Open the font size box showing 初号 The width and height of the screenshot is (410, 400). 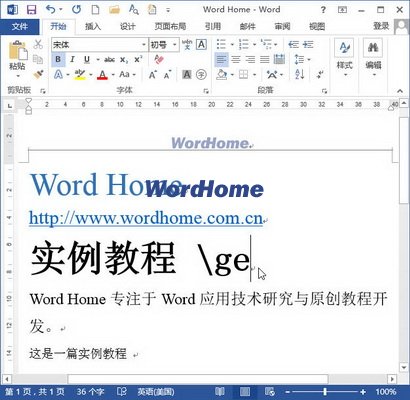[163, 45]
